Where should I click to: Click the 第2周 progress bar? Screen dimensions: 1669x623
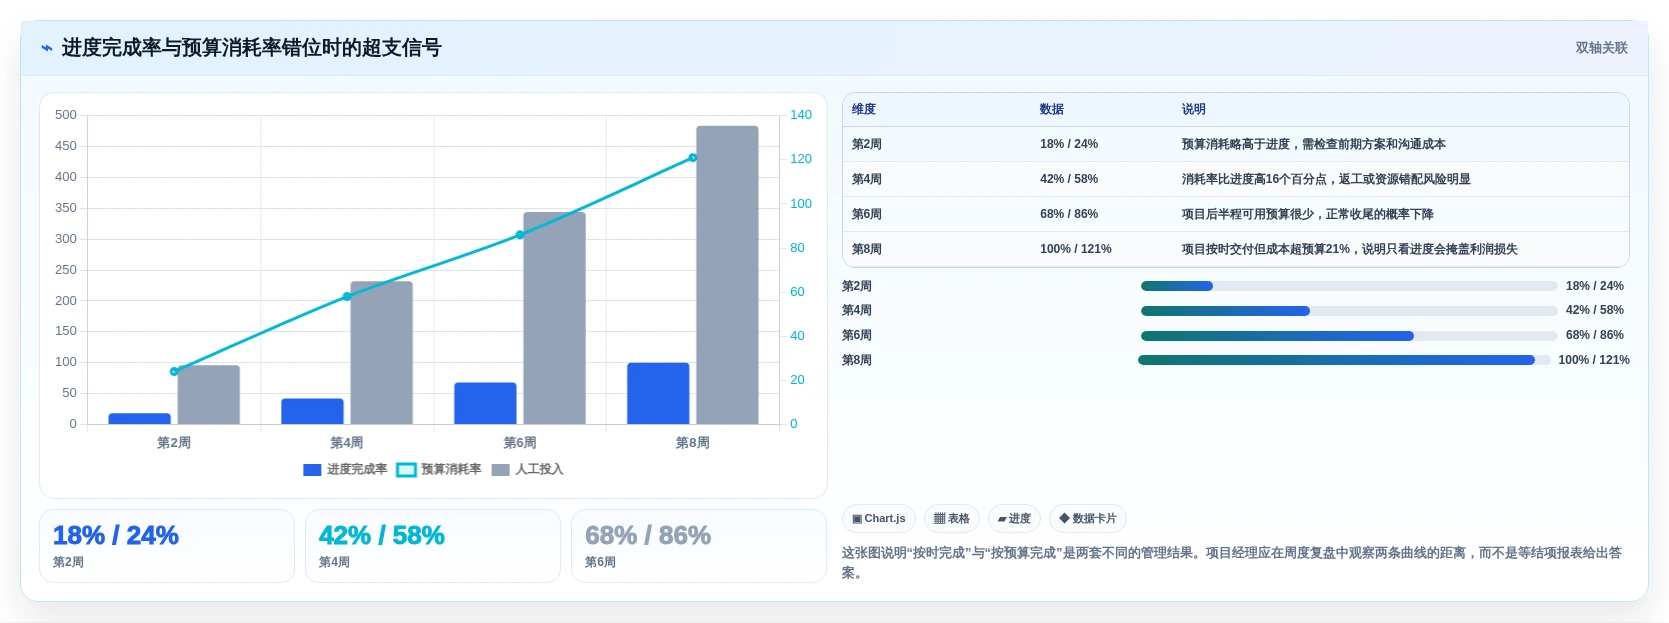tap(1349, 286)
